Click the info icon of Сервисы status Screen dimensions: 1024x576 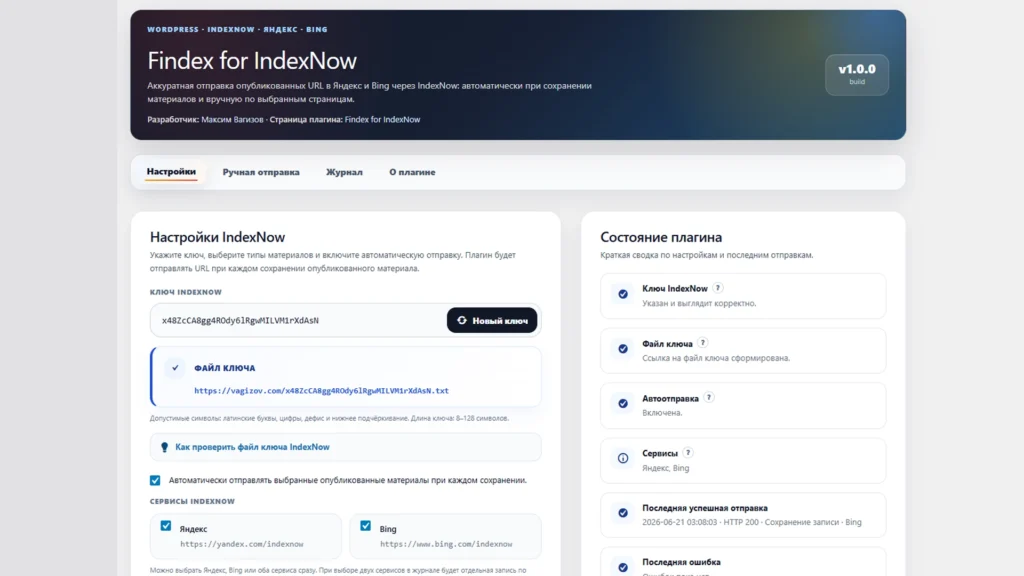[623, 458]
